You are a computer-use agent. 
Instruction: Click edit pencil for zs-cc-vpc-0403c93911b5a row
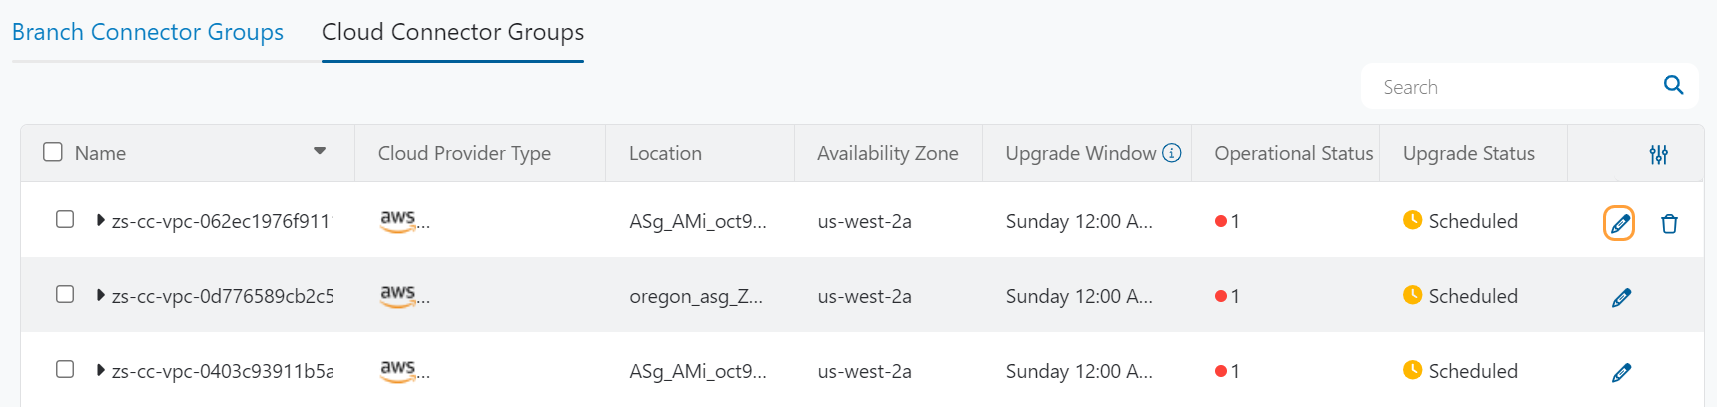1621,373
